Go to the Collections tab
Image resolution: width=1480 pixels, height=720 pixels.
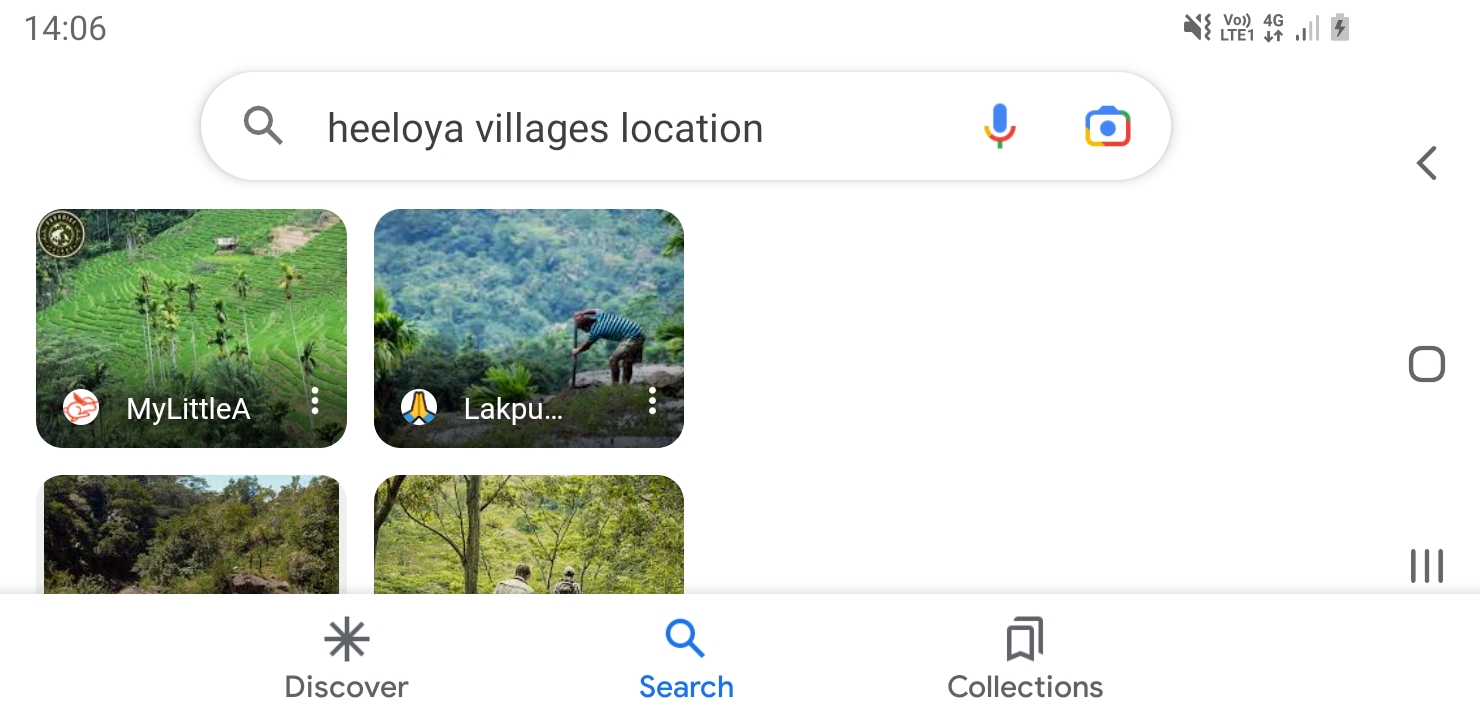pos(1025,660)
